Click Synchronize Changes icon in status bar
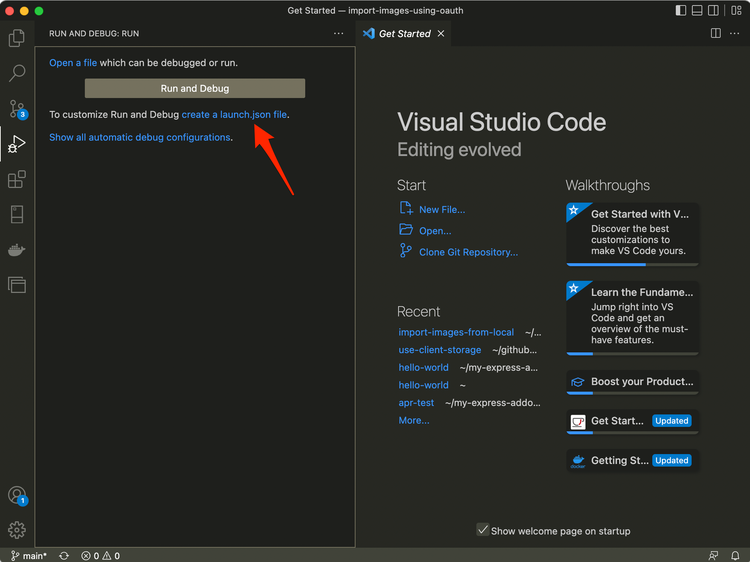The width and height of the screenshot is (750, 562). click(64, 555)
